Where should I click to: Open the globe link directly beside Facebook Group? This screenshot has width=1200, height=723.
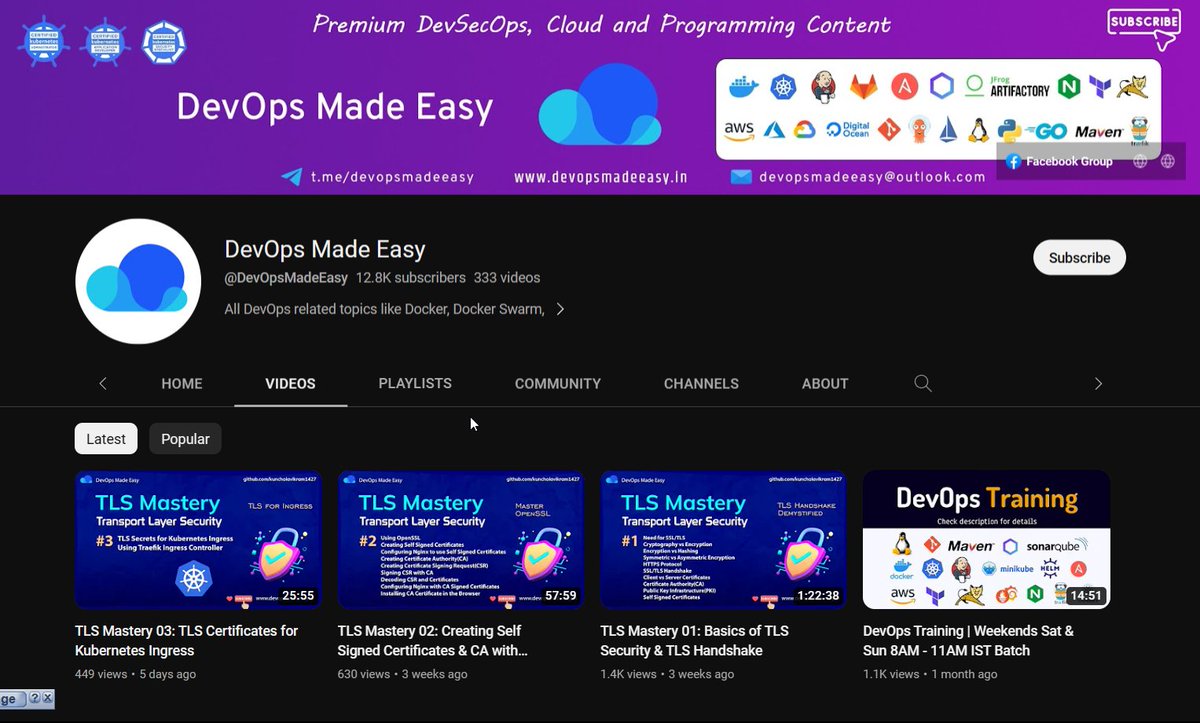coord(1140,161)
